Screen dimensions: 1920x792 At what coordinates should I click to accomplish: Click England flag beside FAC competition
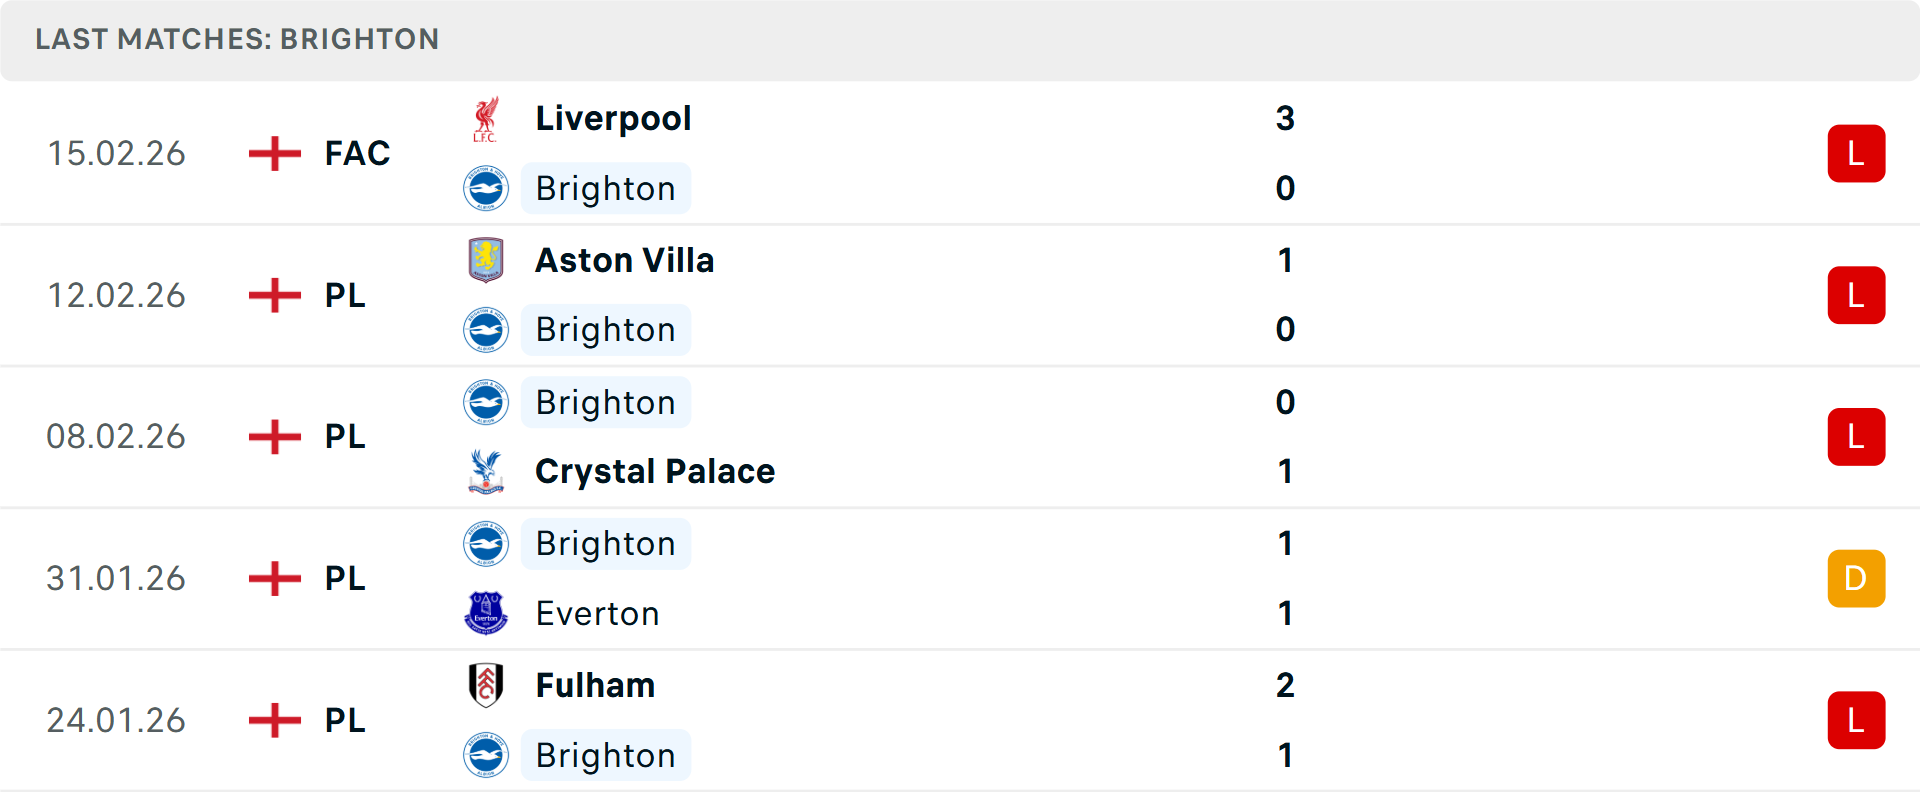[x=275, y=154]
